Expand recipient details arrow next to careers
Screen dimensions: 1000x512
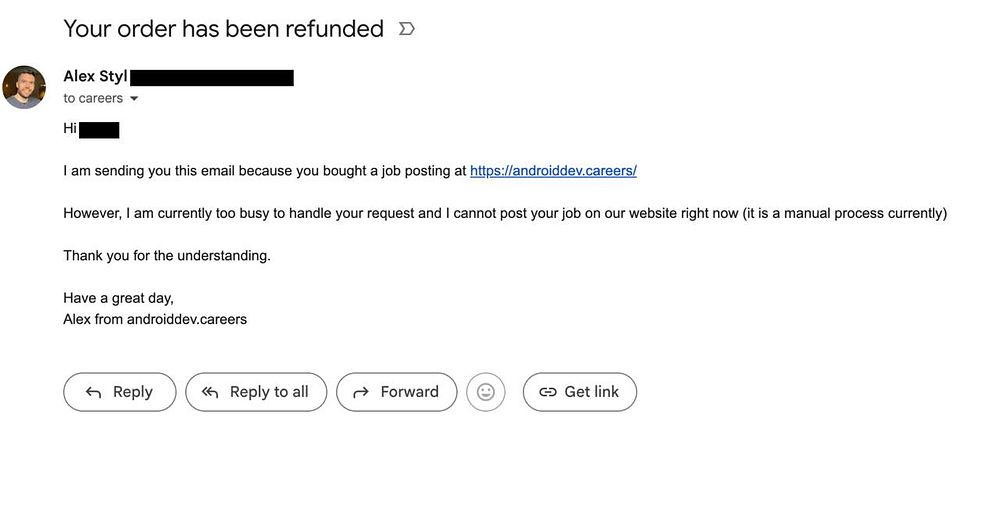coord(134,99)
